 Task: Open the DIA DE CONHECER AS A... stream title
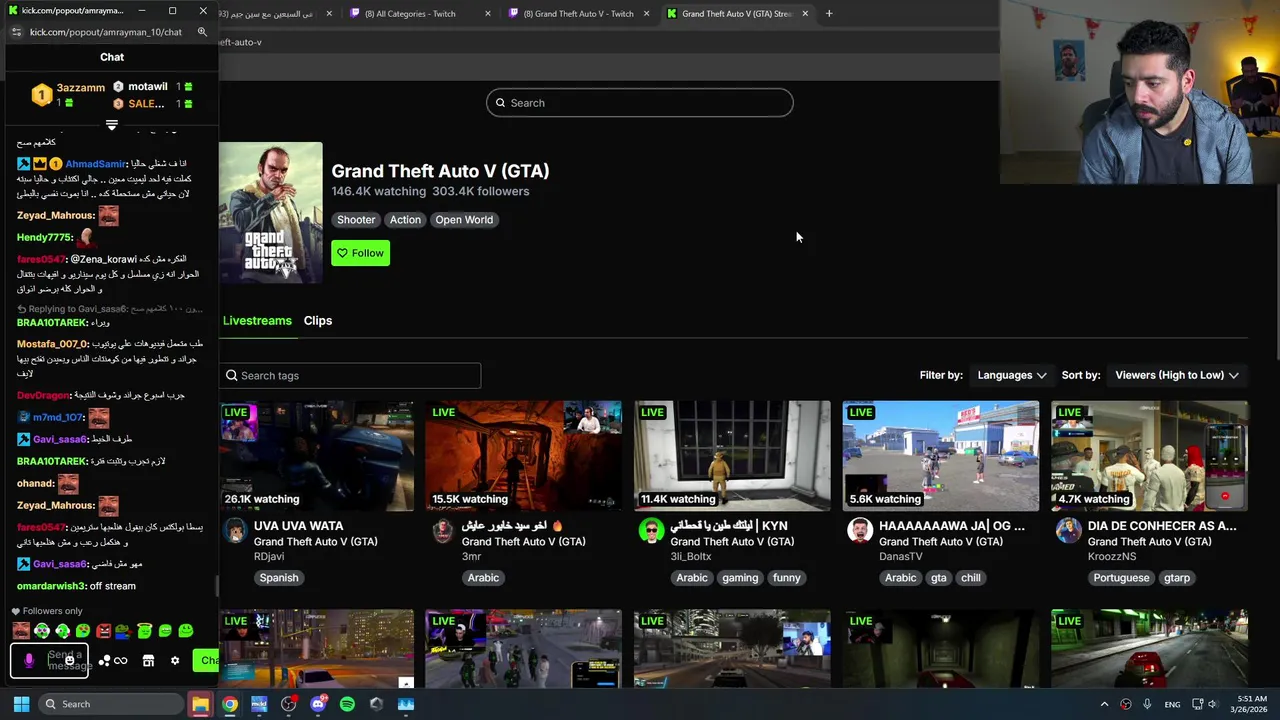(x=1162, y=526)
